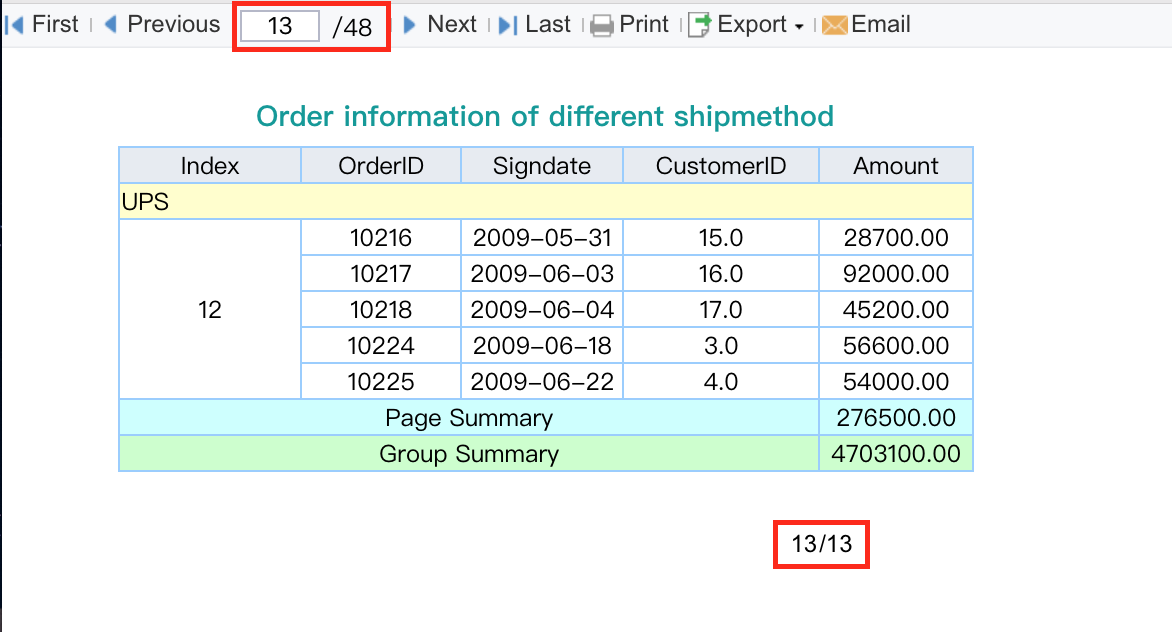Select Amount cell 92000.00

coord(896,273)
